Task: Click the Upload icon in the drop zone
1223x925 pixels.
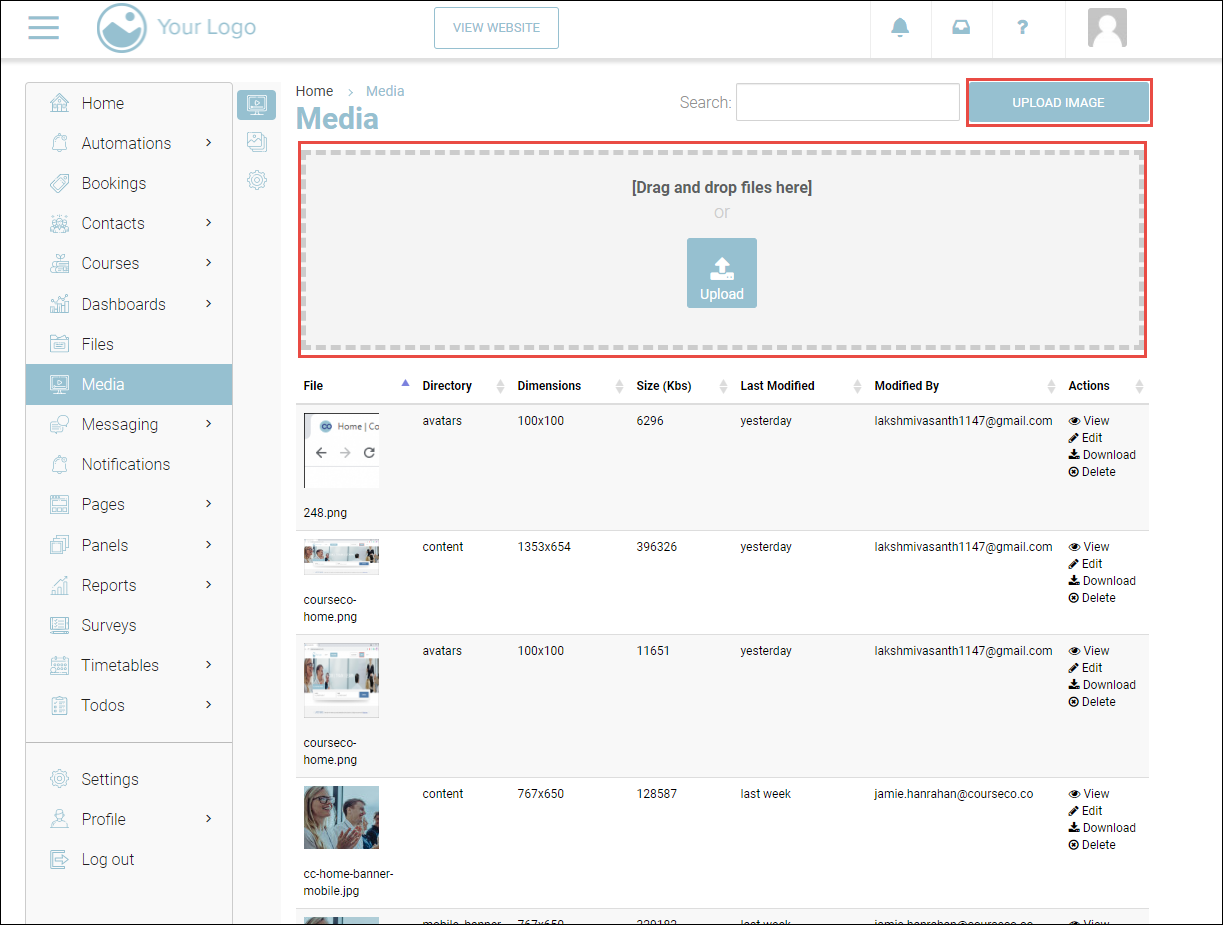Action: coord(721,273)
